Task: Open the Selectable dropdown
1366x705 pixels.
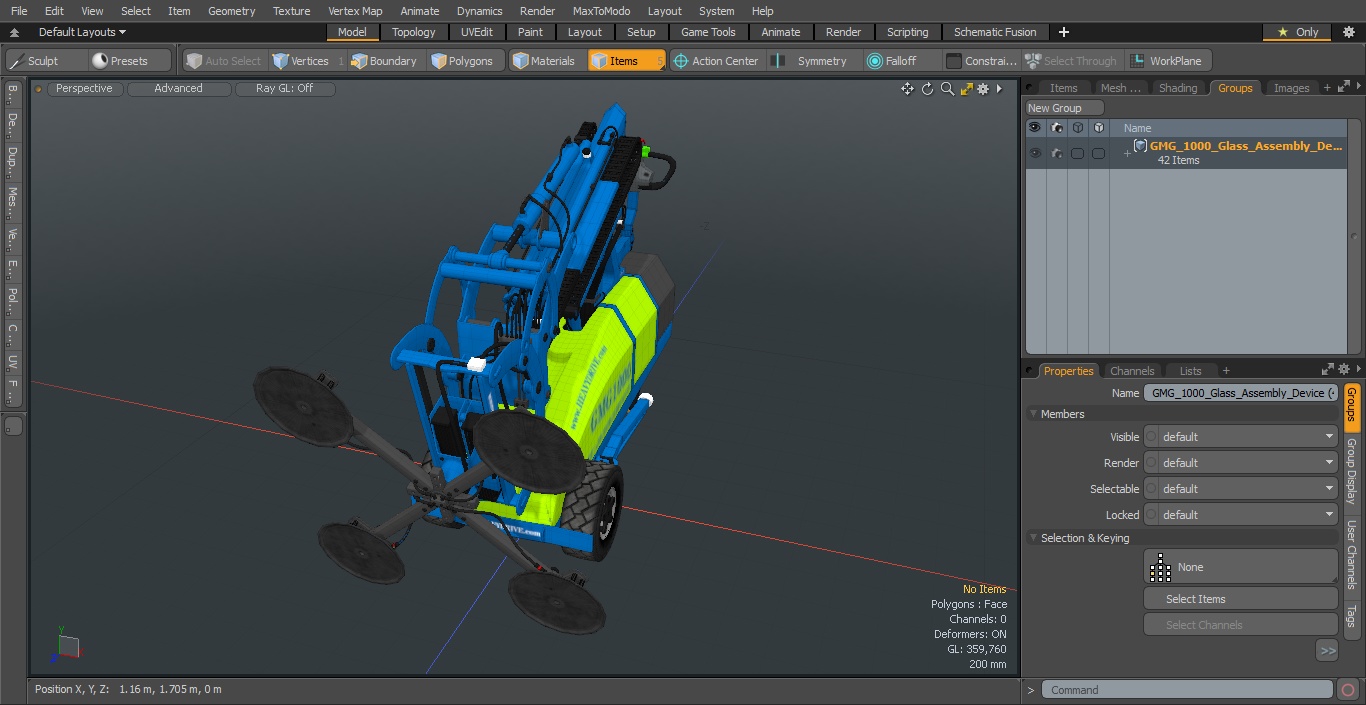Action: (1240, 489)
